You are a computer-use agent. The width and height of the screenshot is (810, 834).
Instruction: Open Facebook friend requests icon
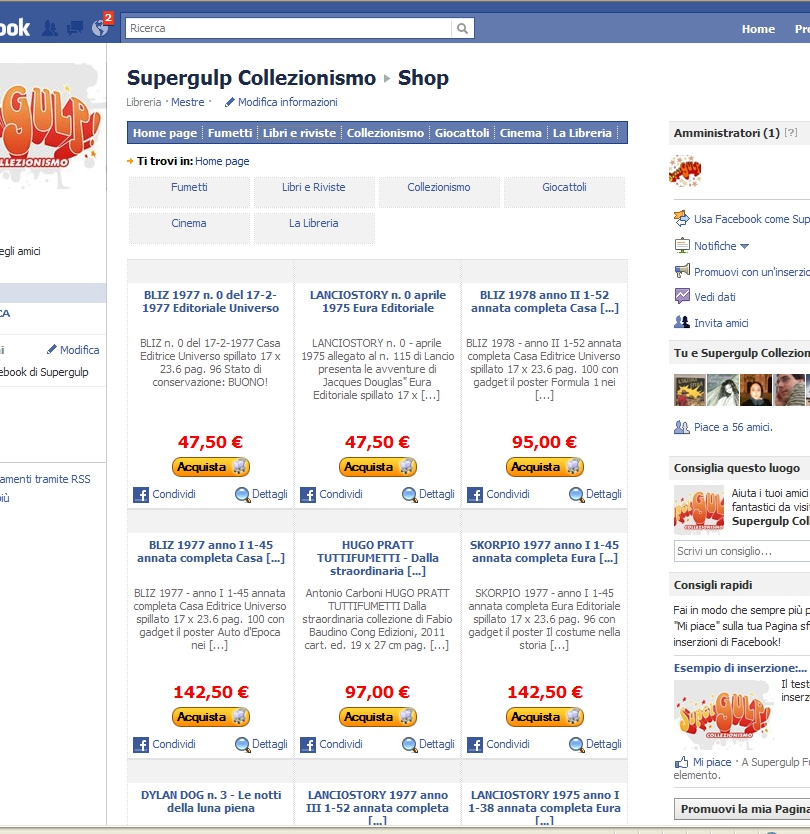click(50, 28)
